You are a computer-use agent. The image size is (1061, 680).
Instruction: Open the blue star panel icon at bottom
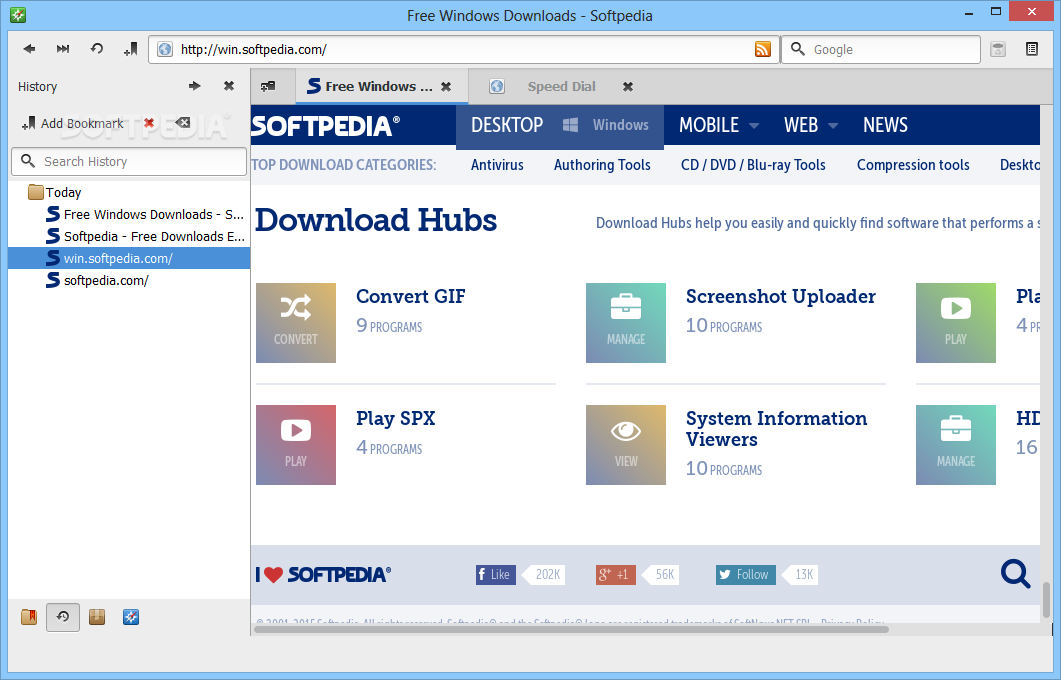pos(131,617)
